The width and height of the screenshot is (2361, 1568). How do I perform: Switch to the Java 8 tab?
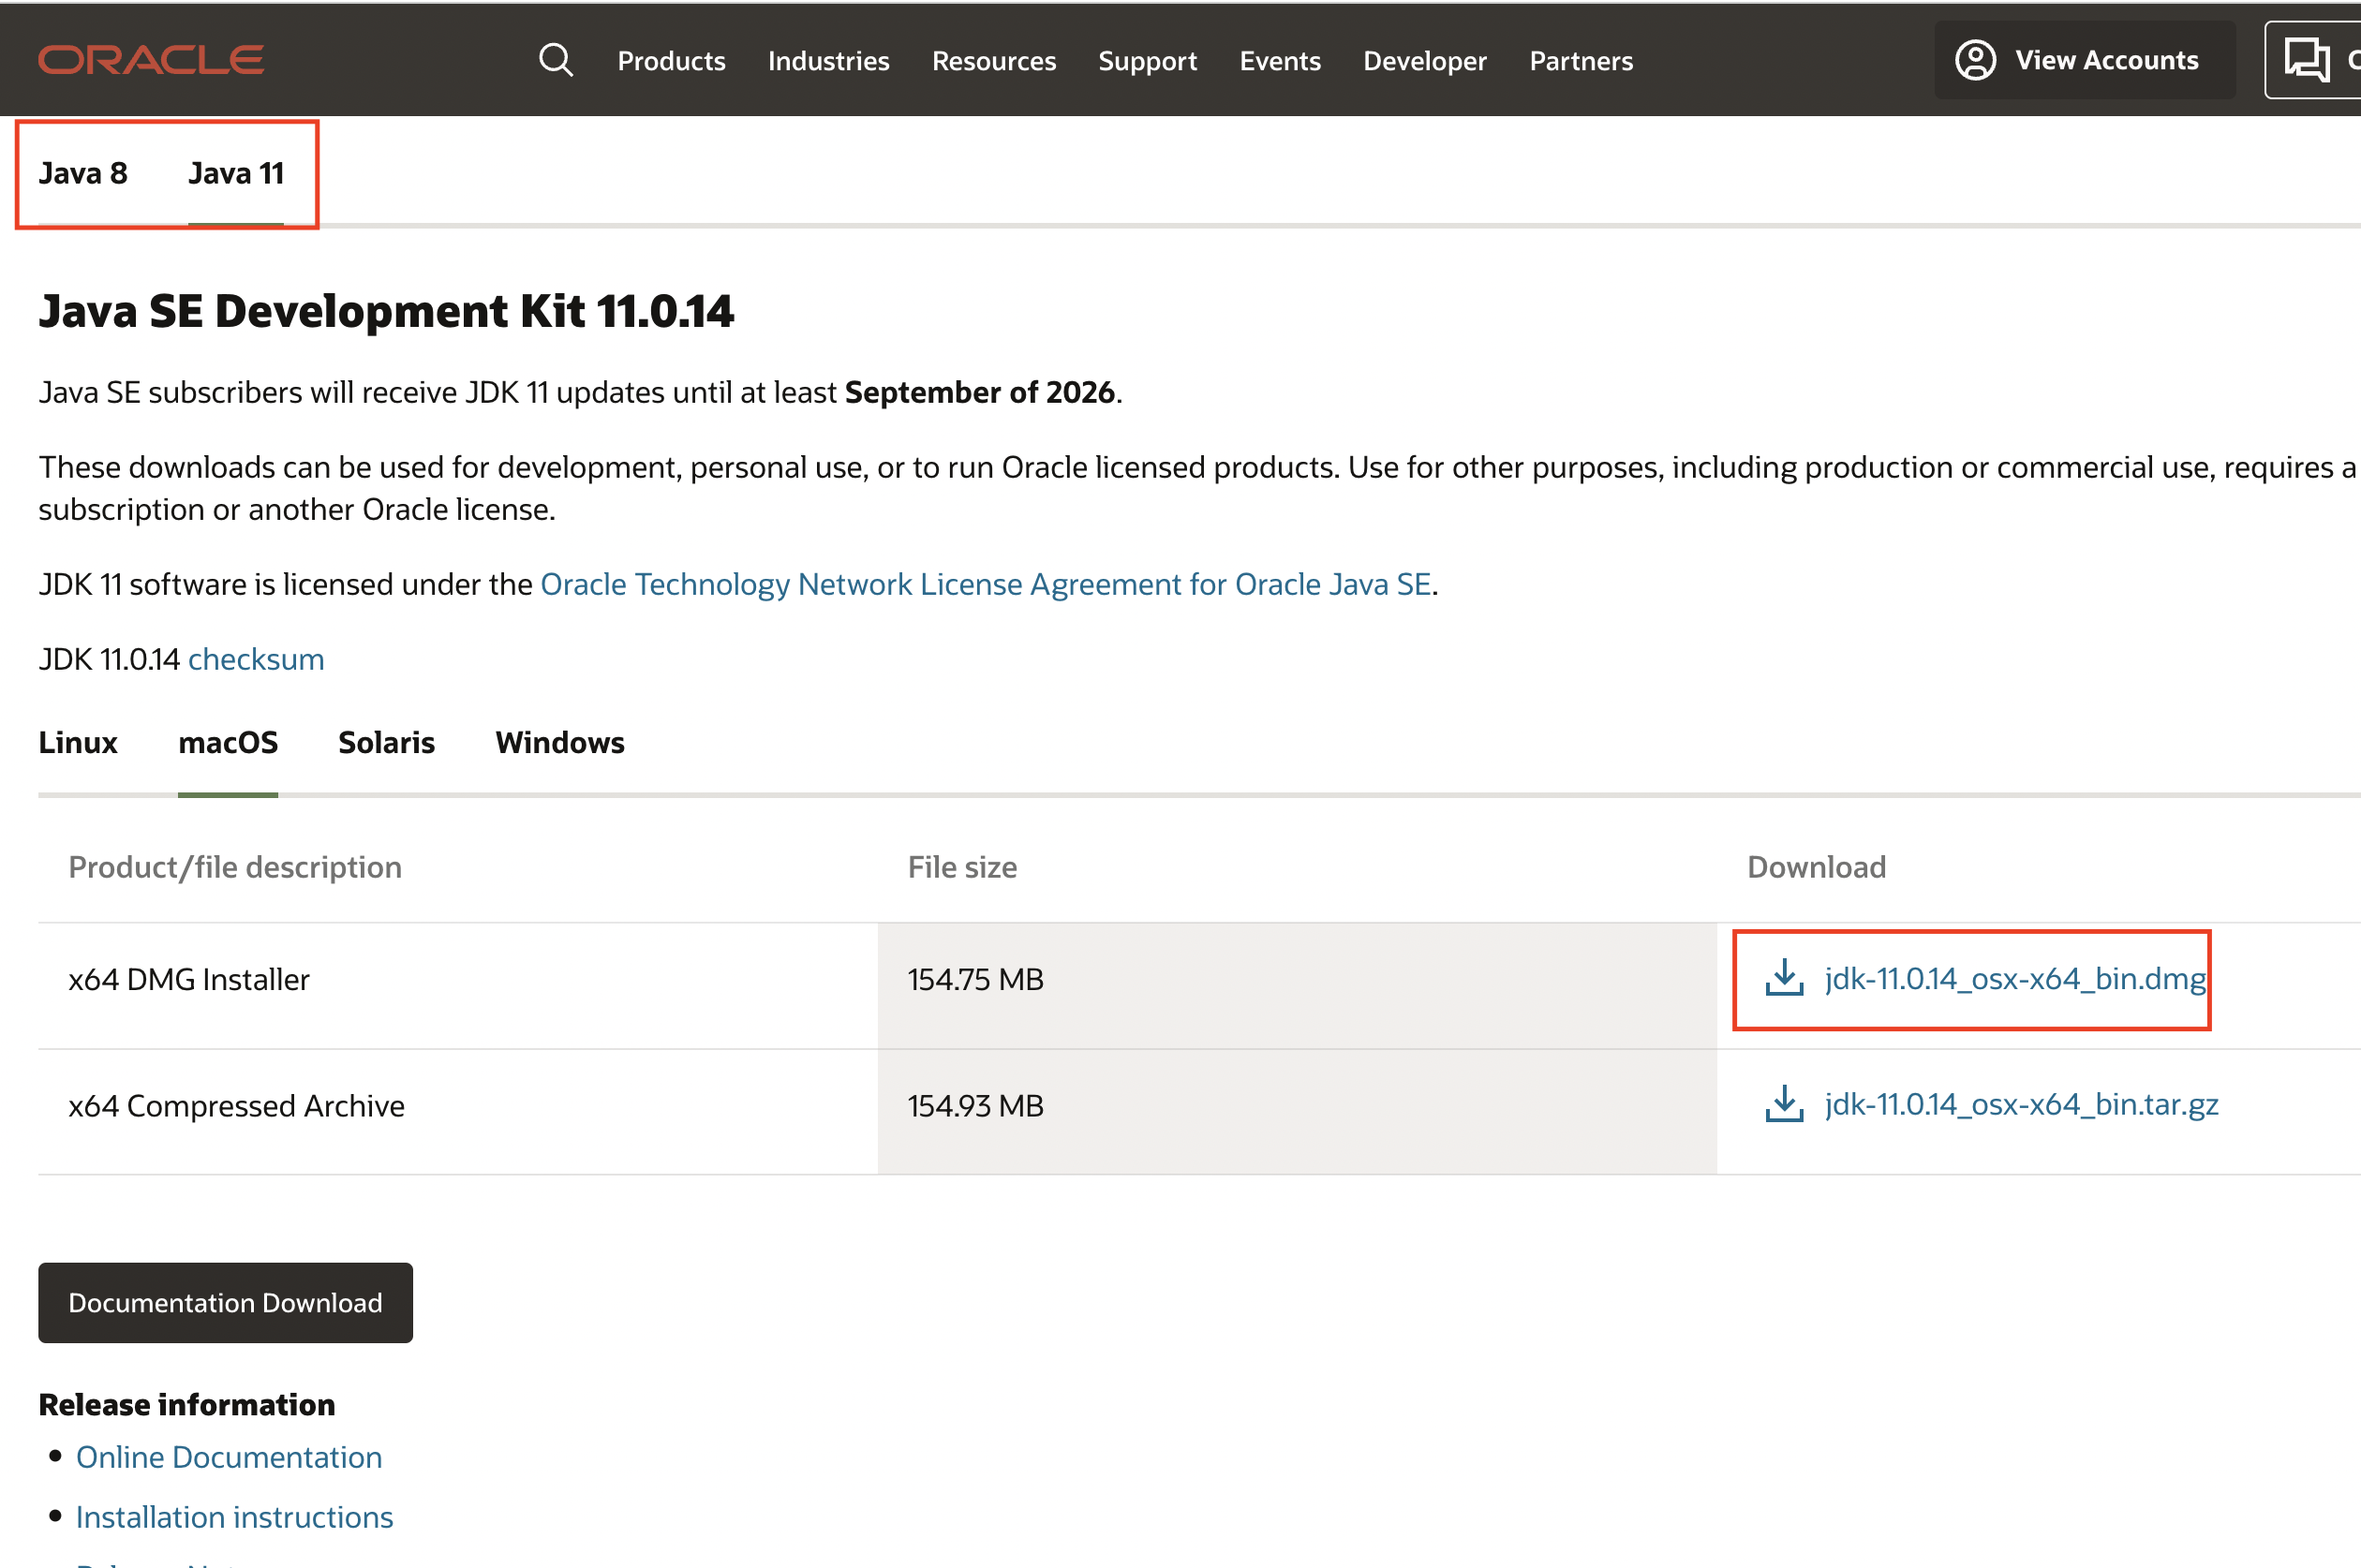click(x=83, y=173)
